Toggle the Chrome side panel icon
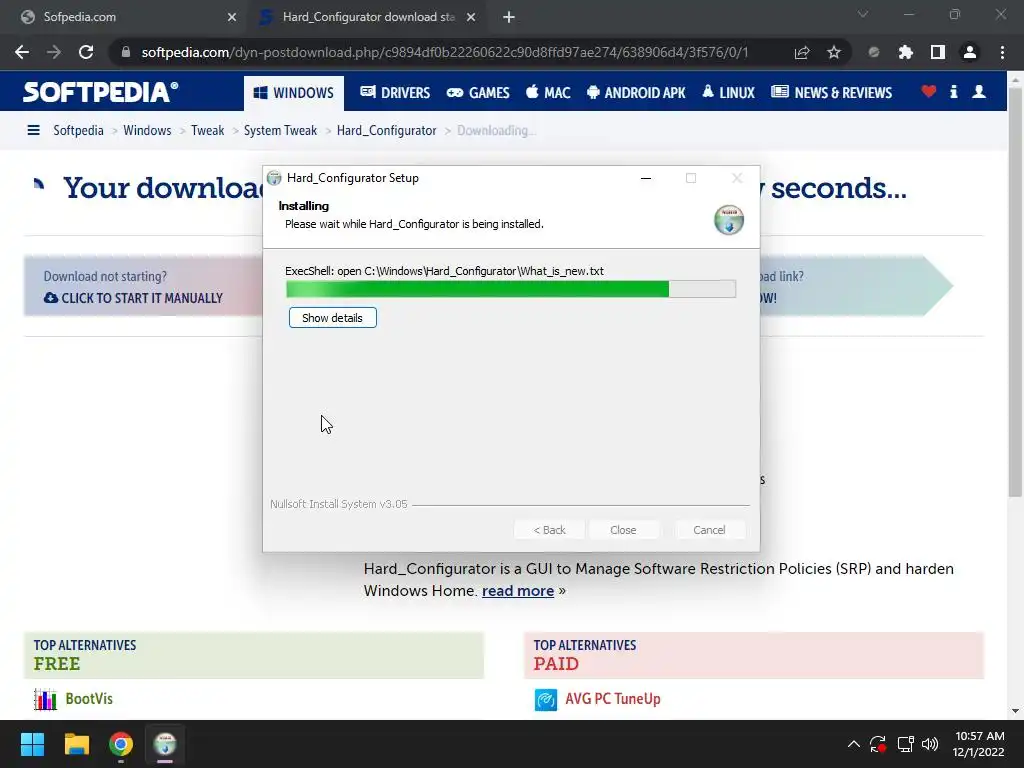The height and width of the screenshot is (768, 1024). click(938, 52)
